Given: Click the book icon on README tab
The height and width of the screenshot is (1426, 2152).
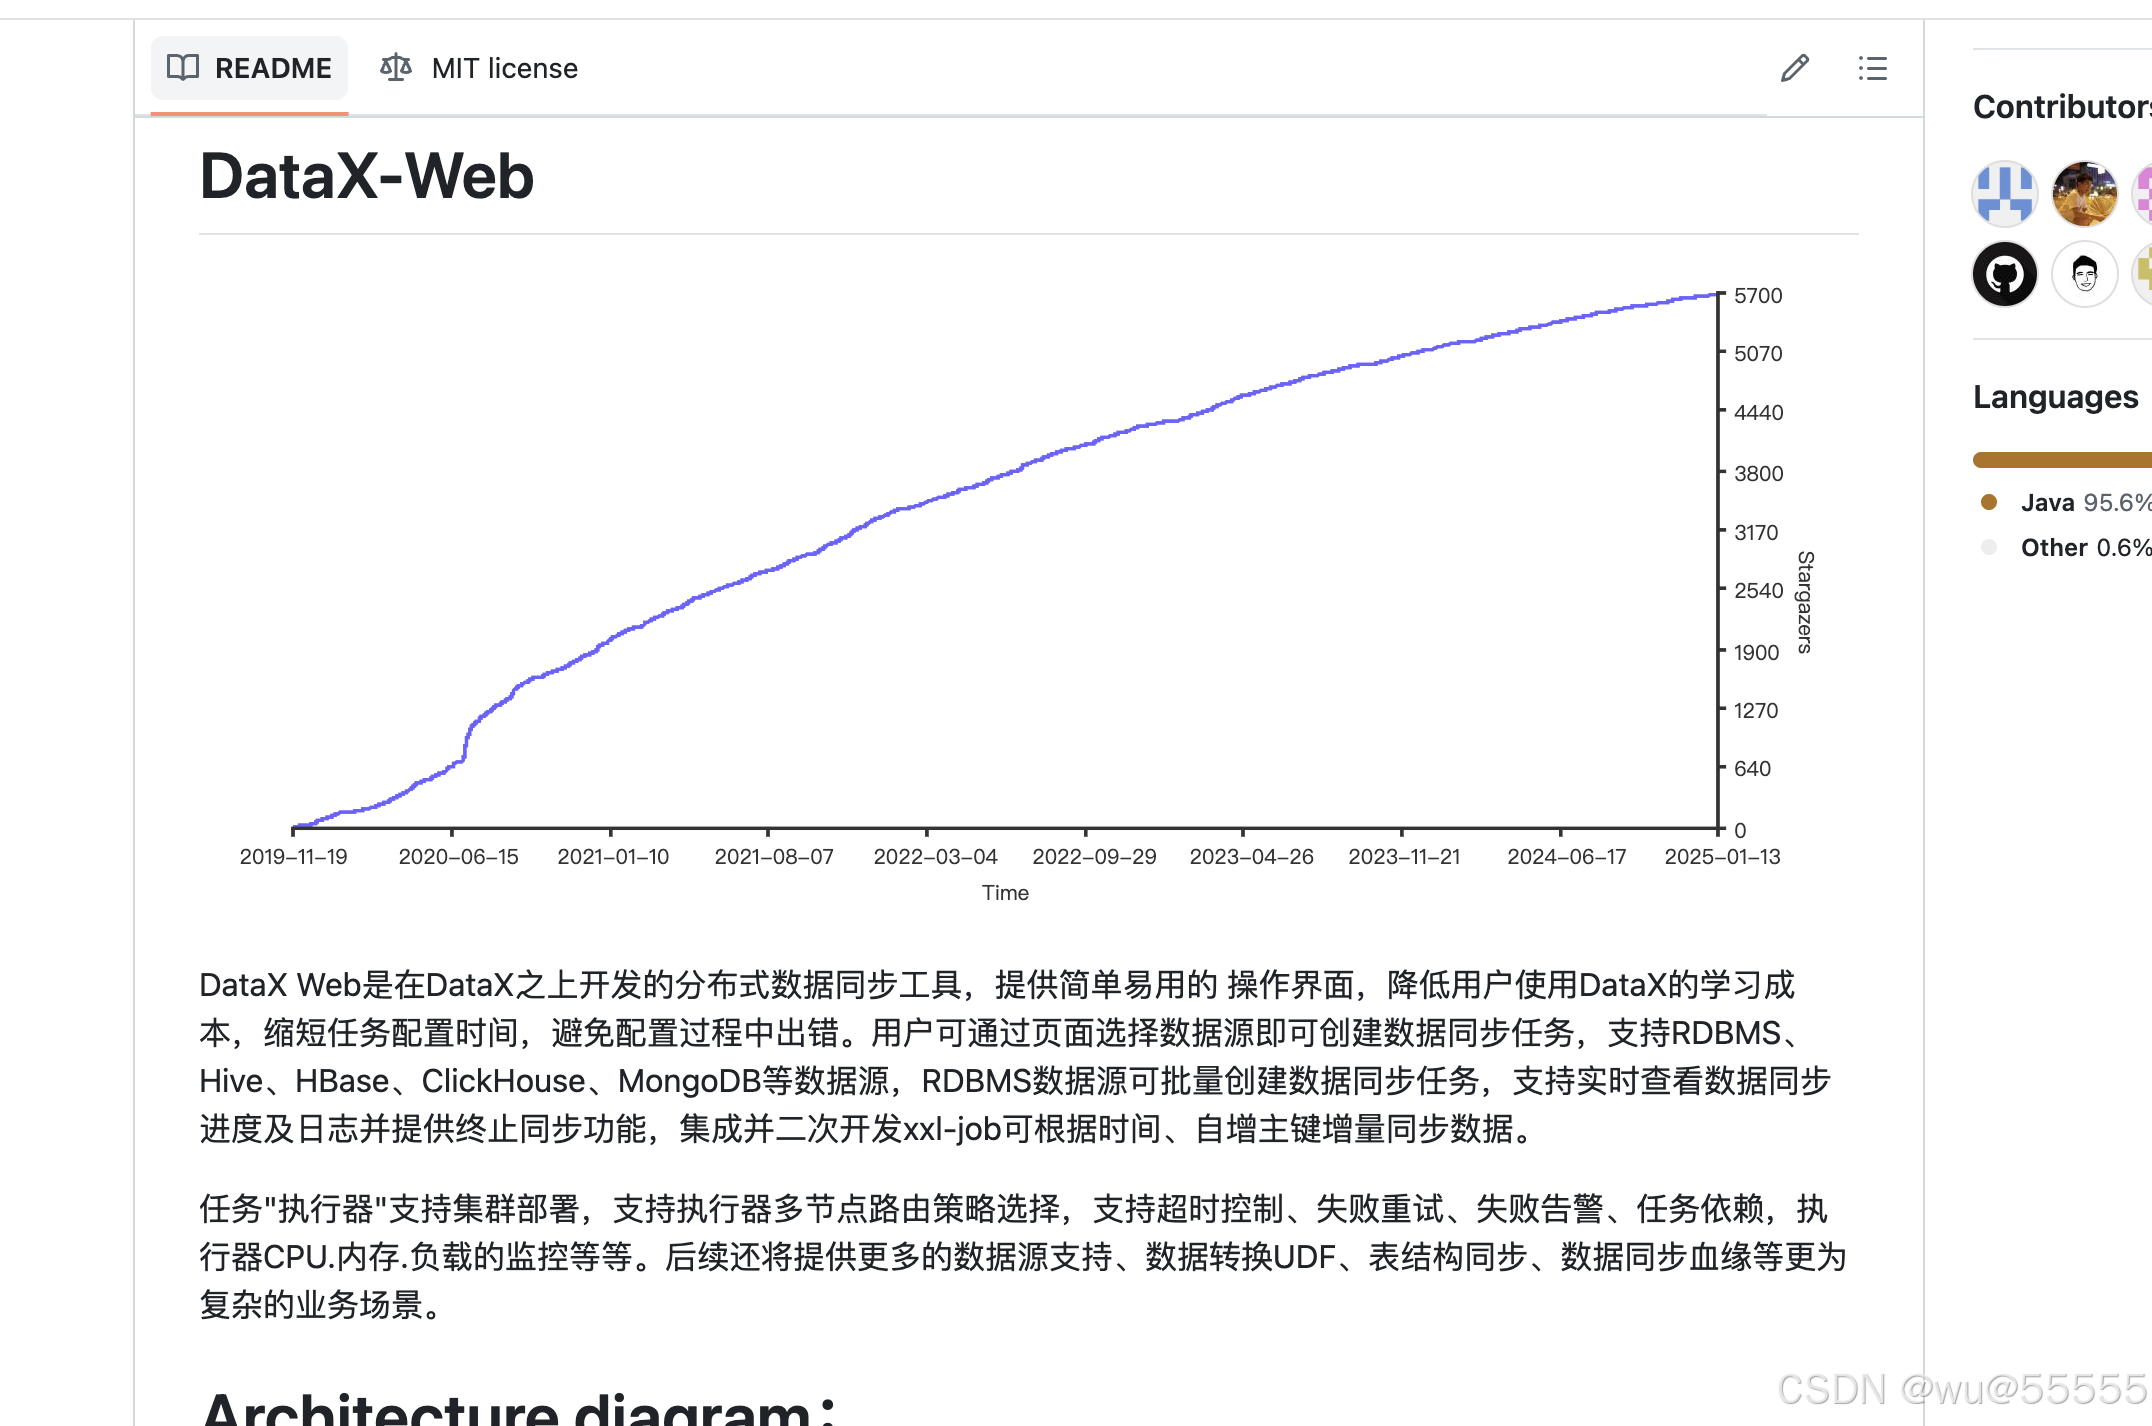Looking at the screenshot, I should click(x=183, y=68).
